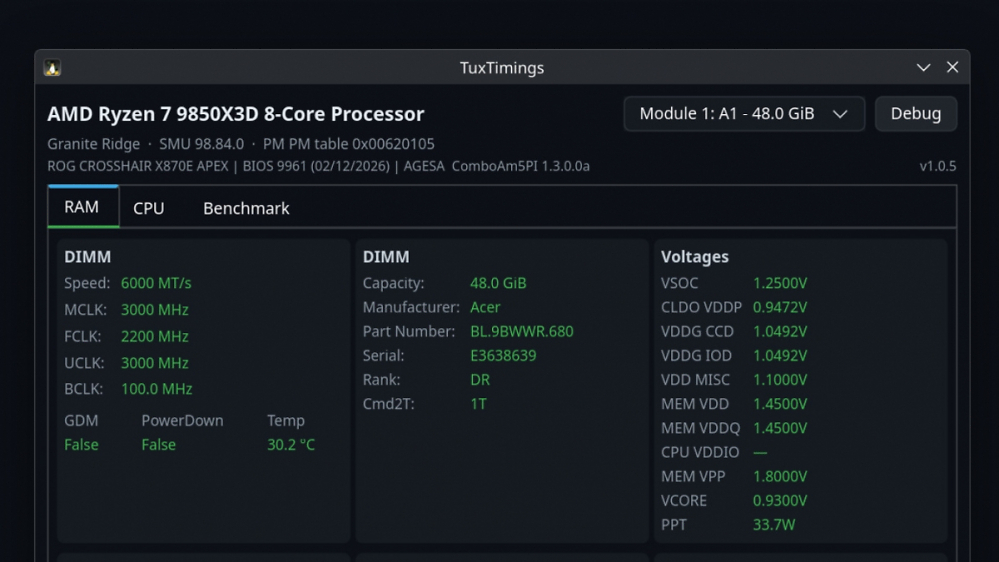The width and height of the screenshot is (999, 562).
Task: Click the Debug button
Action: click(916, 114)
